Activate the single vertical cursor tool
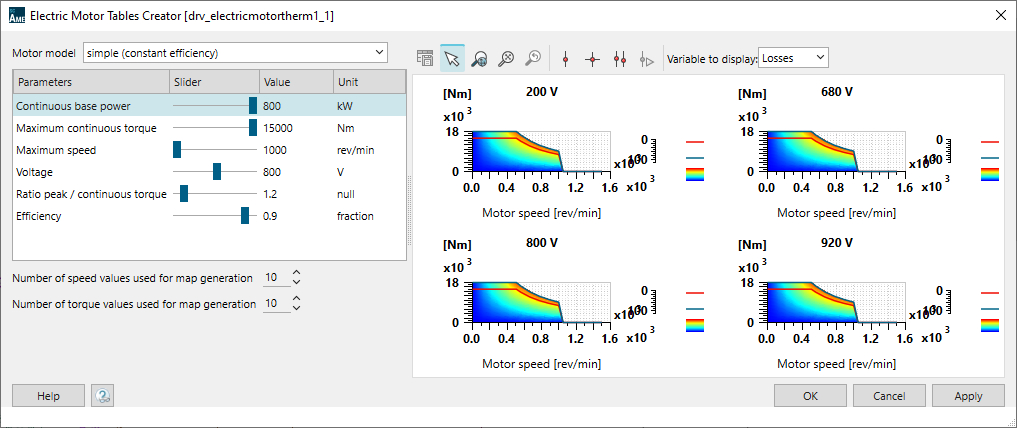The width and height of the screenshot is (1017, 428). coord(565,59)
